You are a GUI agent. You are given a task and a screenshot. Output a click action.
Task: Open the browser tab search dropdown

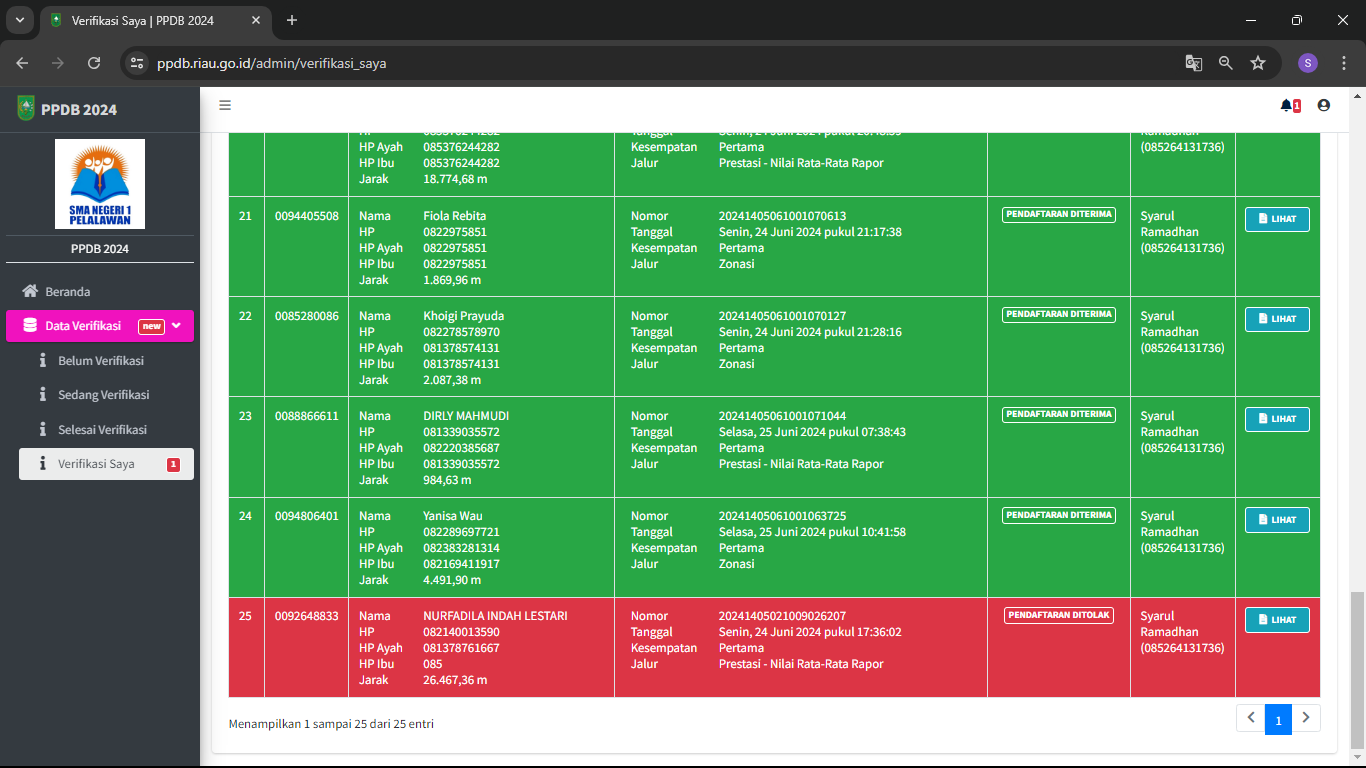19,20
